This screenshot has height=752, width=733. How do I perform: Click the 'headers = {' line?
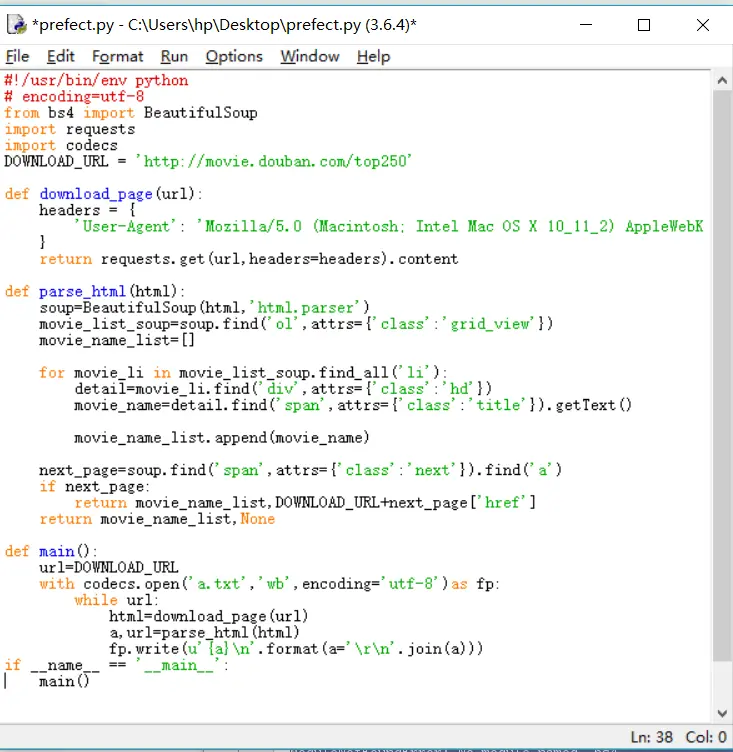tap(87, 211)
